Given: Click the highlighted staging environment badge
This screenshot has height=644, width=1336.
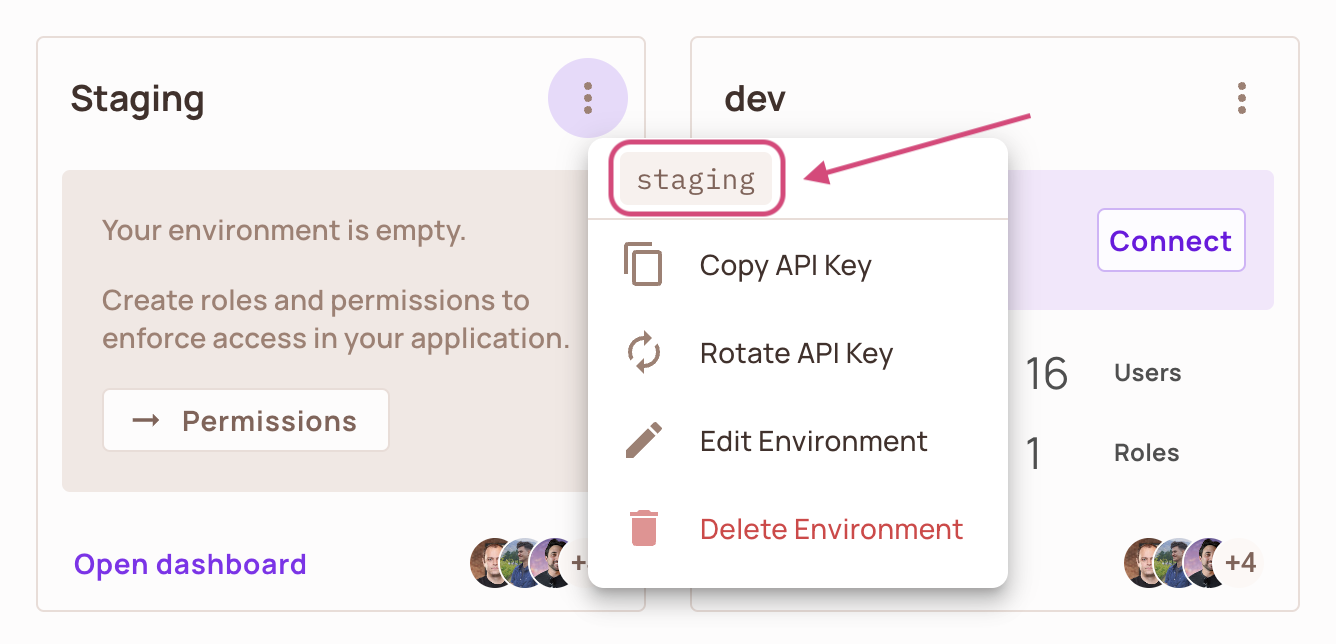Looking at the screenshot, I should pyautogui.click(x=697, y=178).
